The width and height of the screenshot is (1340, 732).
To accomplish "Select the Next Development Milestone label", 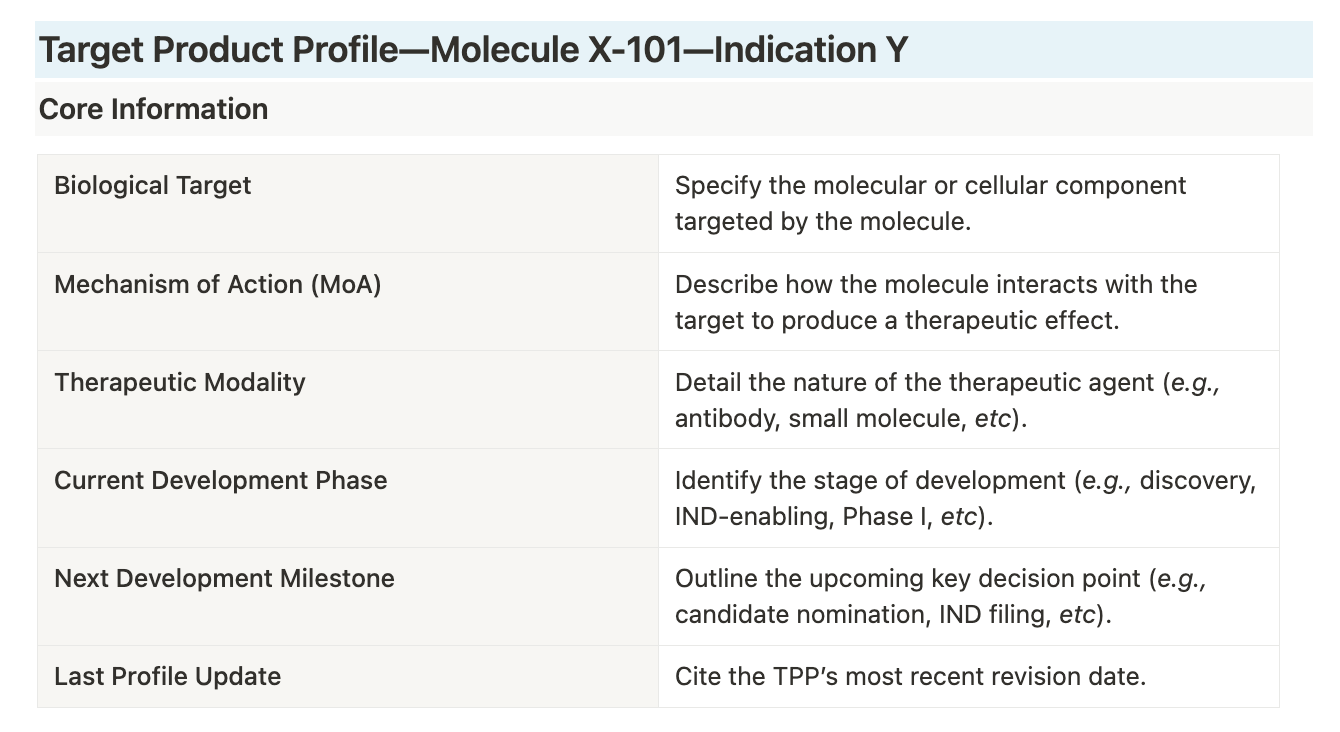I will 224,578.
